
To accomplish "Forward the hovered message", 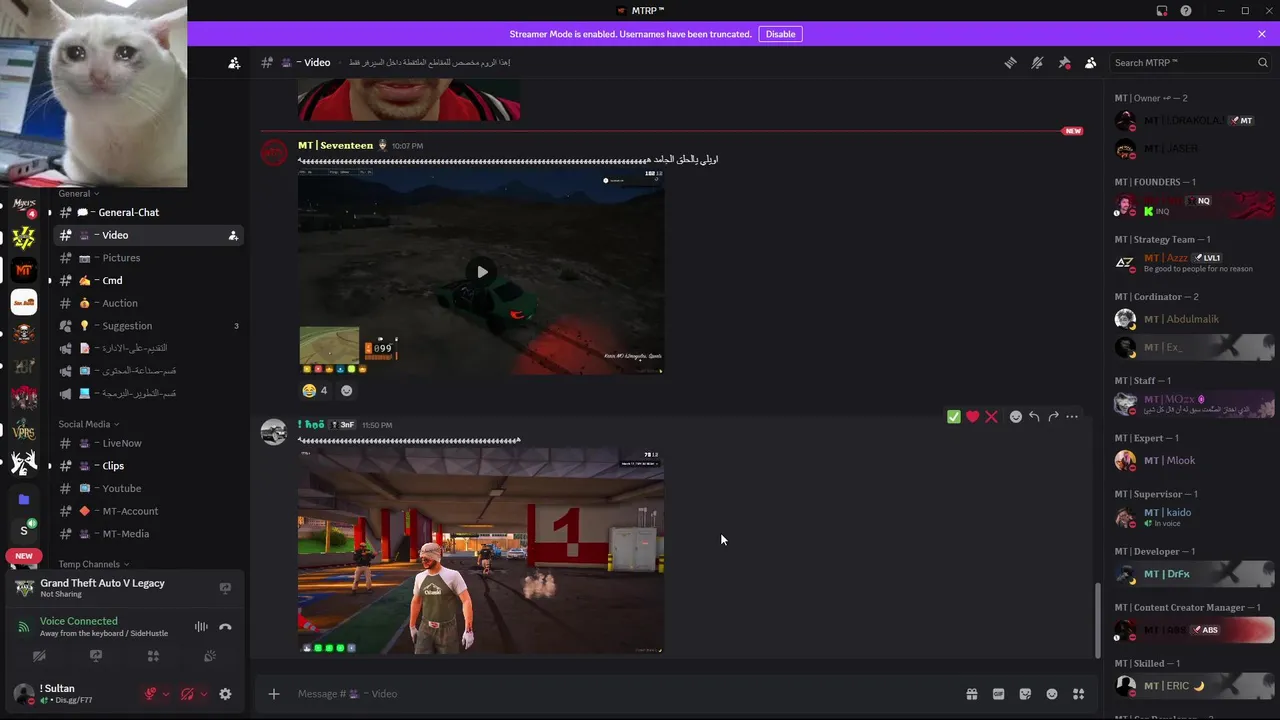I will [x=1053, y=417].
